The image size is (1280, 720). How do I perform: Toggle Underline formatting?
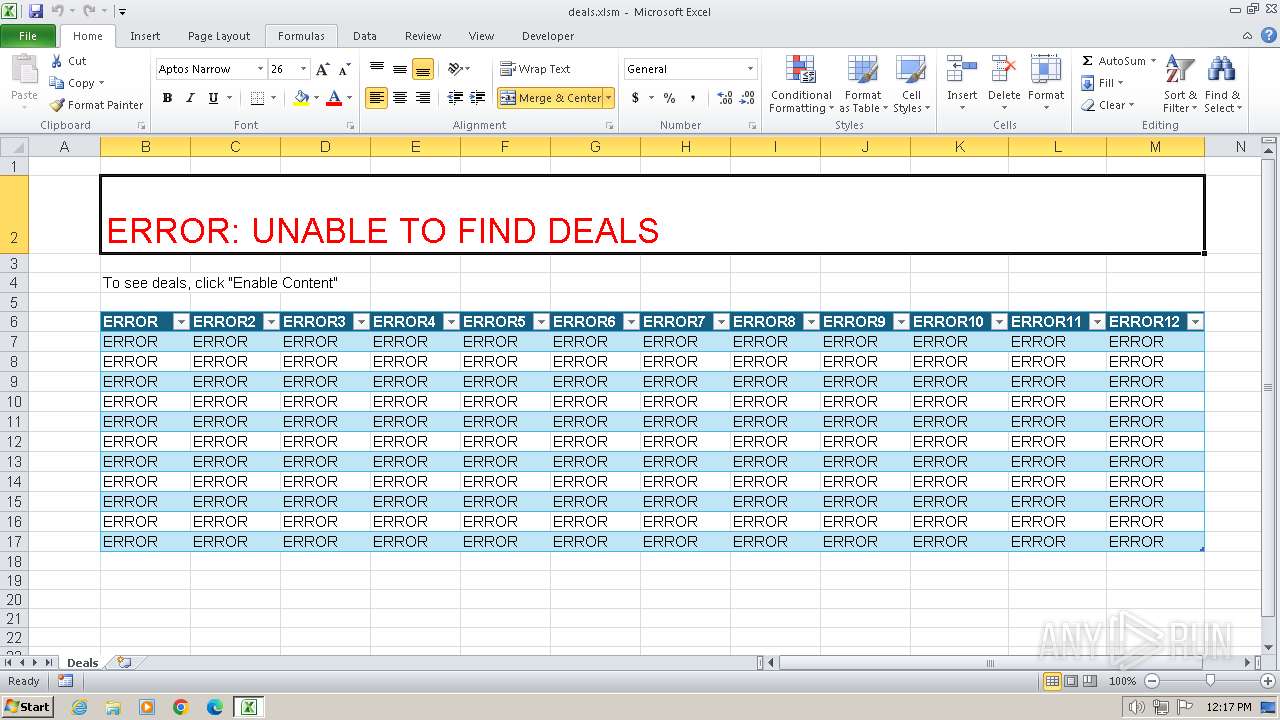pyautogui.click(x=213, y=98)
